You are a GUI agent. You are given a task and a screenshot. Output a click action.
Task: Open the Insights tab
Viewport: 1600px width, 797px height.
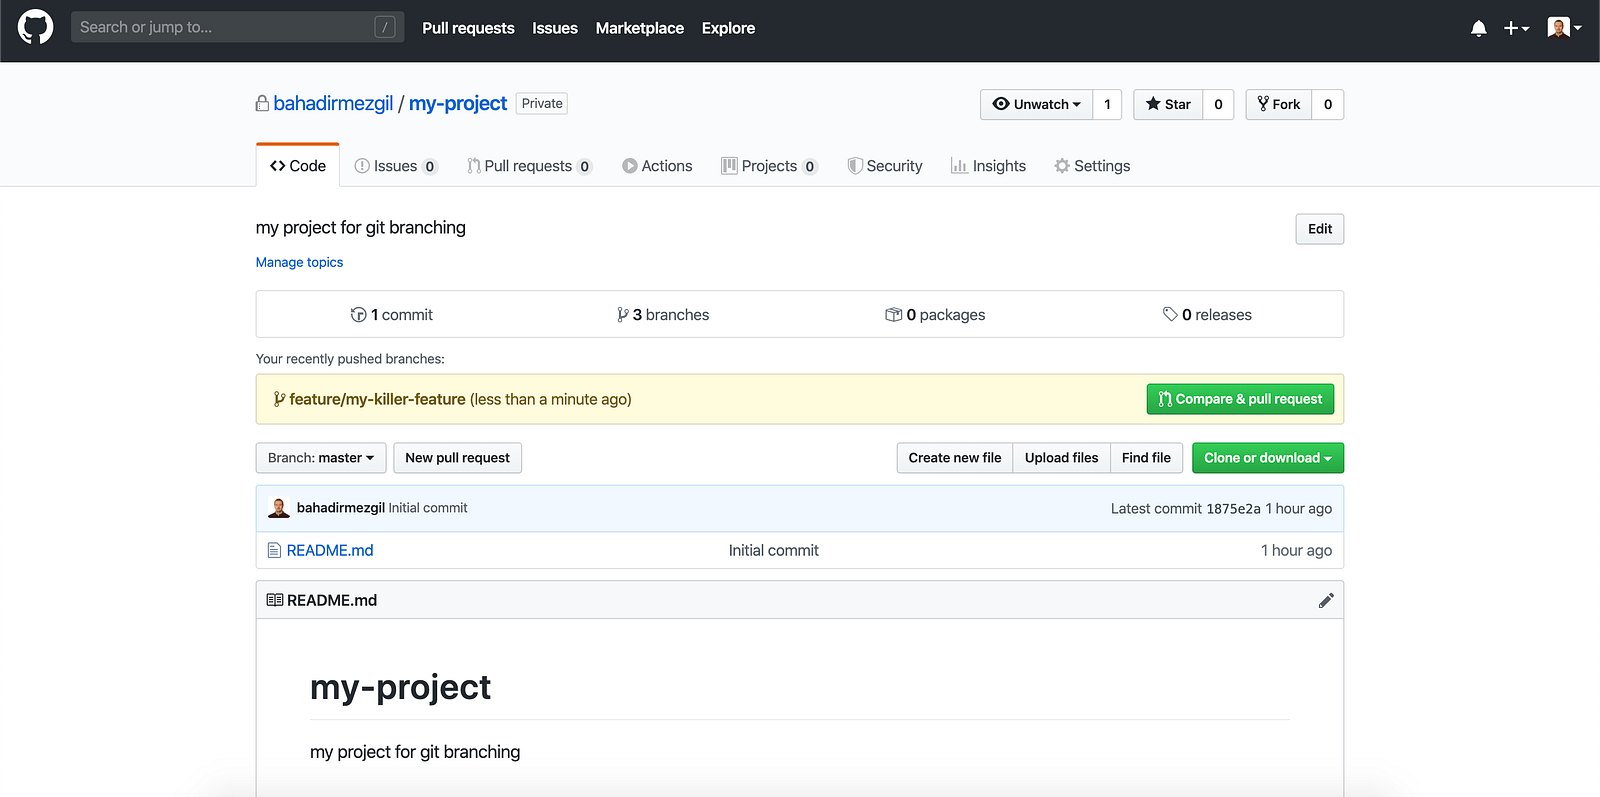point(988,166)
